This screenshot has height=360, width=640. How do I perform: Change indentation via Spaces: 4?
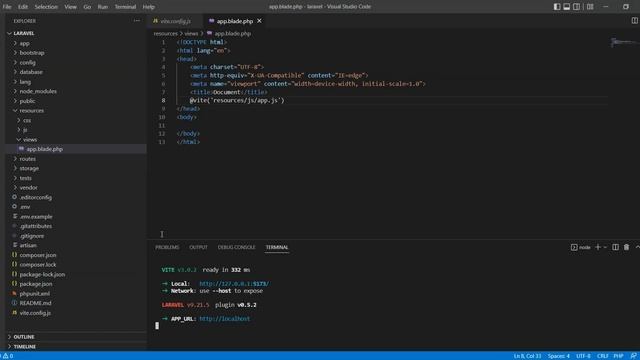[558, 356]
